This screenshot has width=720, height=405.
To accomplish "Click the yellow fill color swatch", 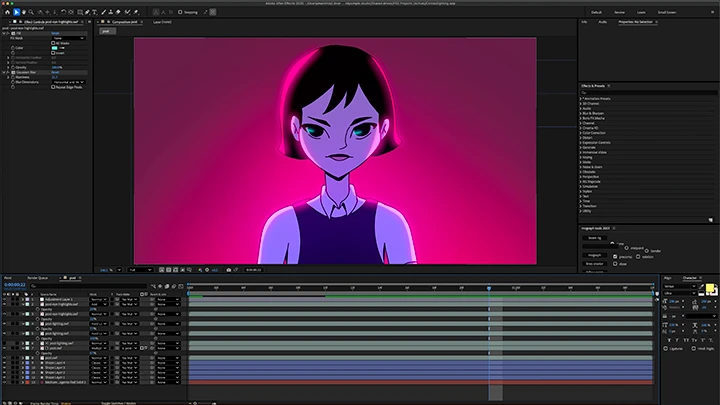I will pos(711,289).
